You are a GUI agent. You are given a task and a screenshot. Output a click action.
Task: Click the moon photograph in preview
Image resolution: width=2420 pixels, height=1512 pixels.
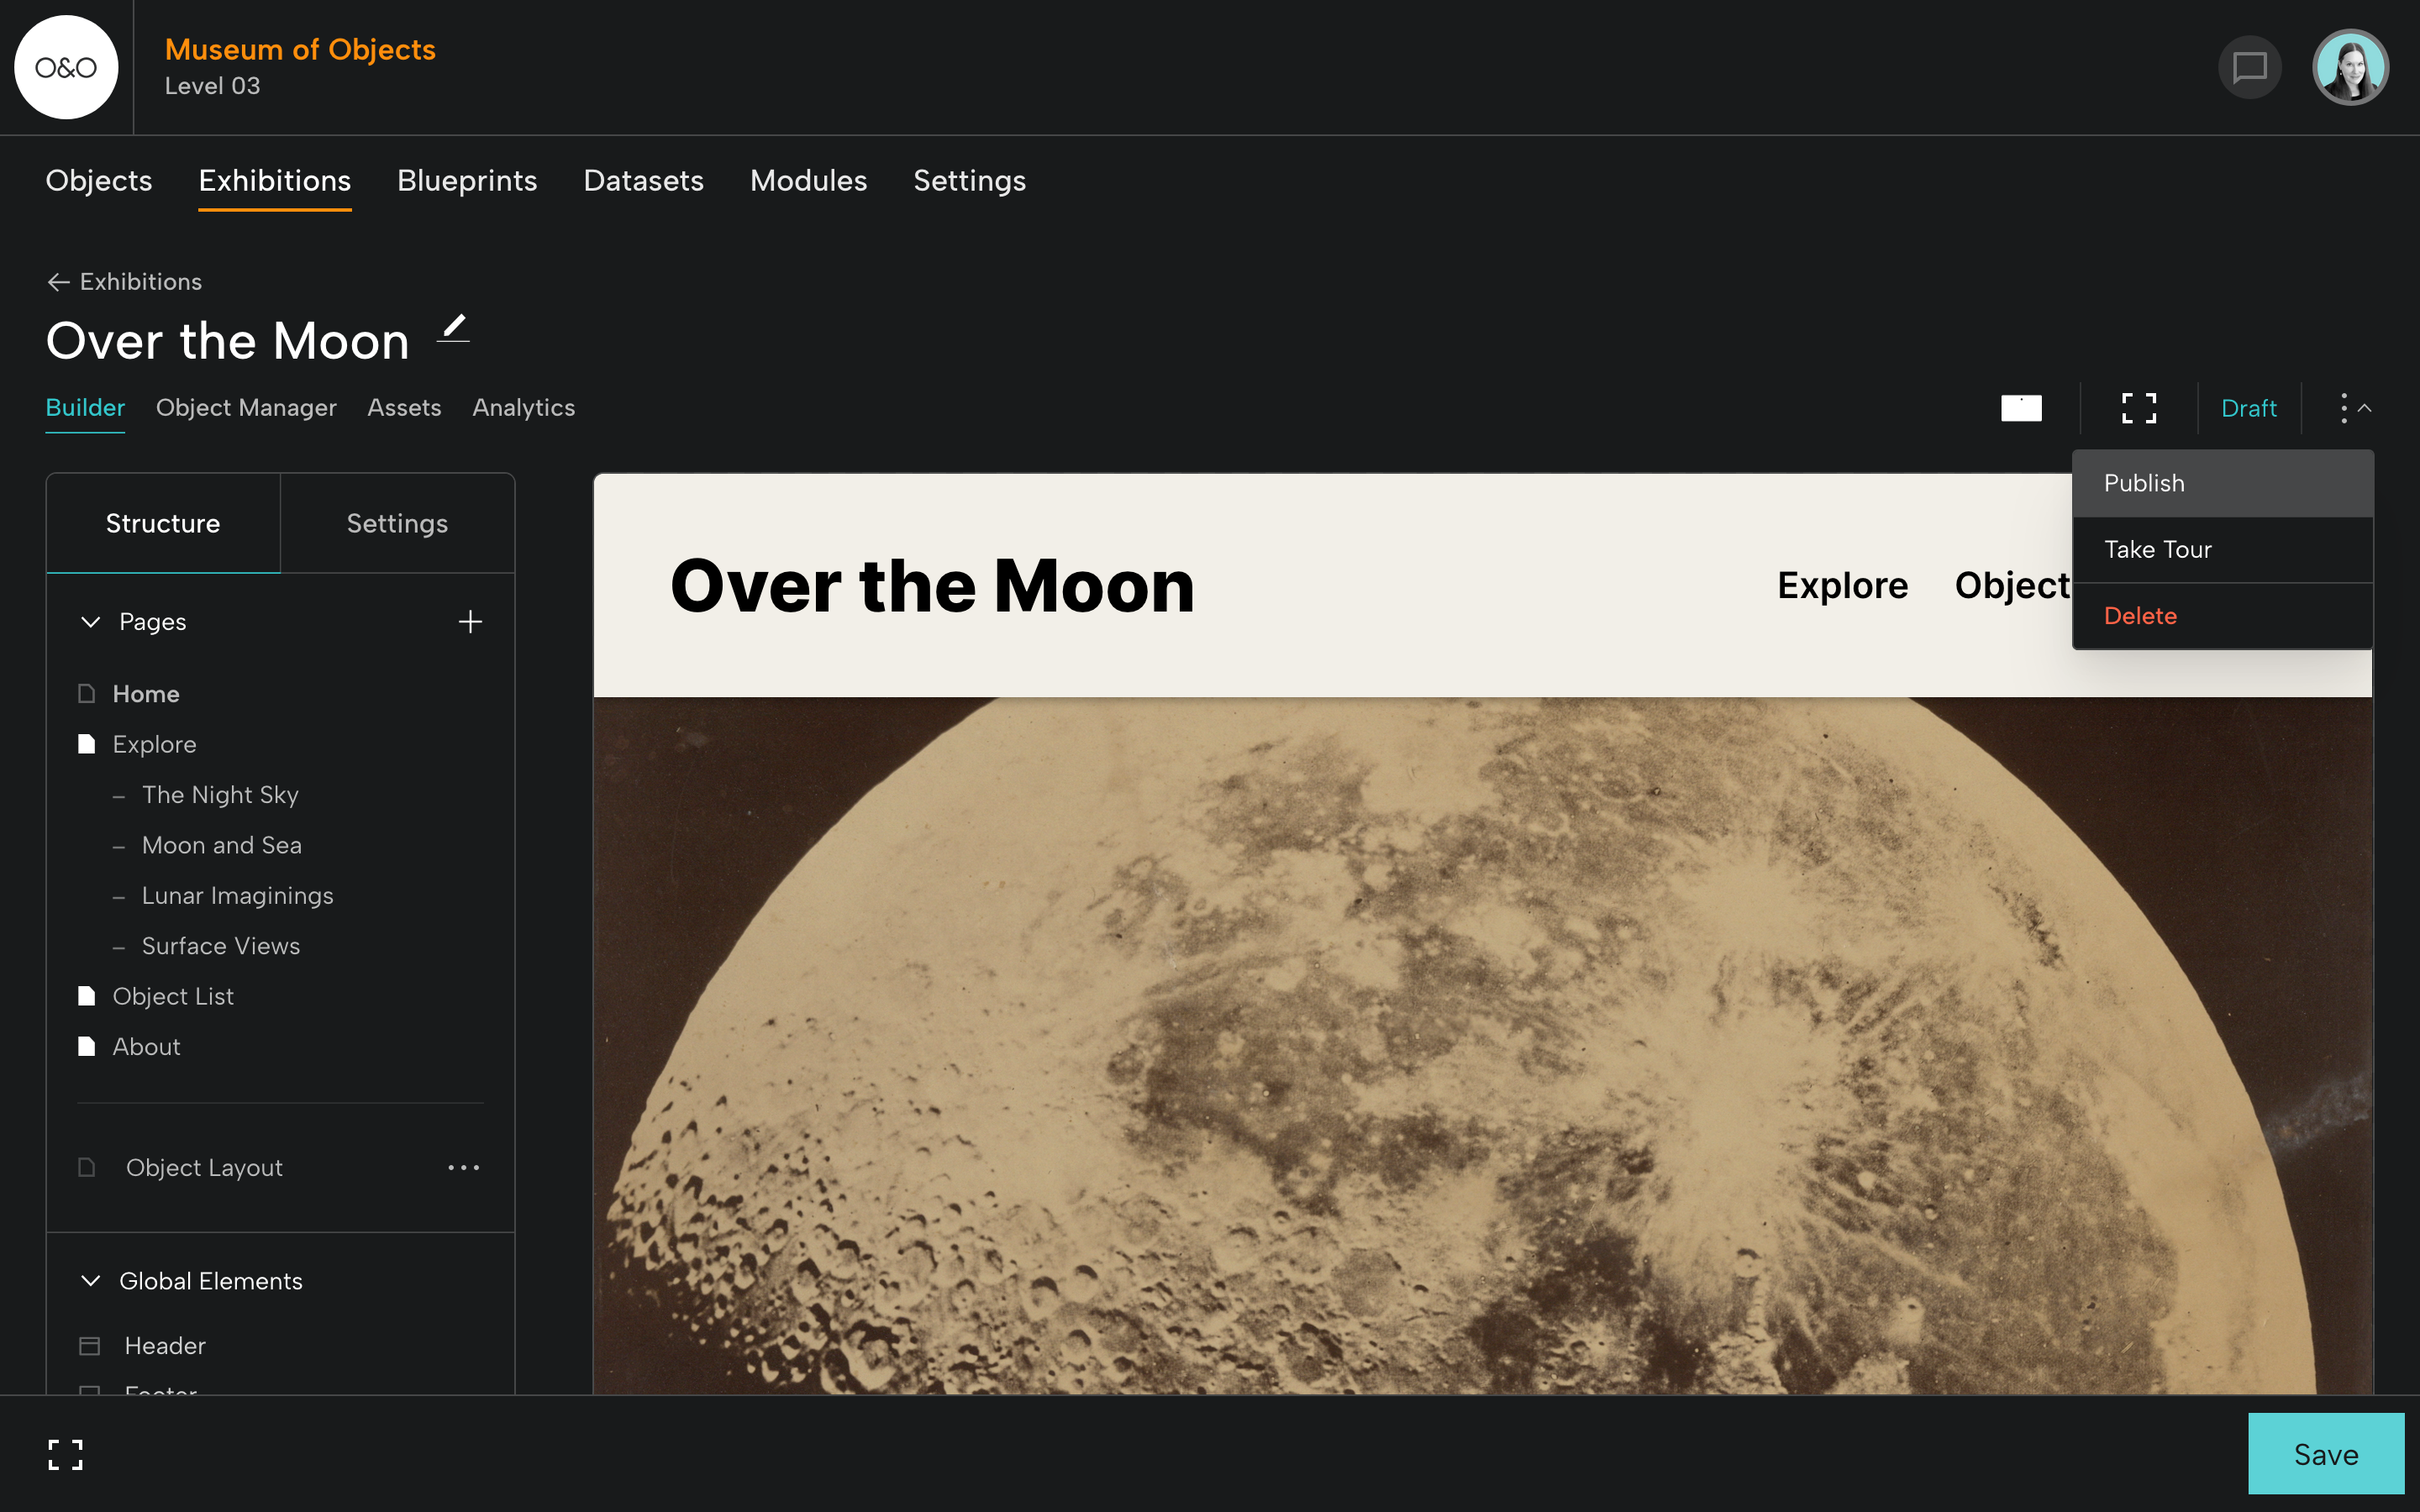point(1482,1045)
